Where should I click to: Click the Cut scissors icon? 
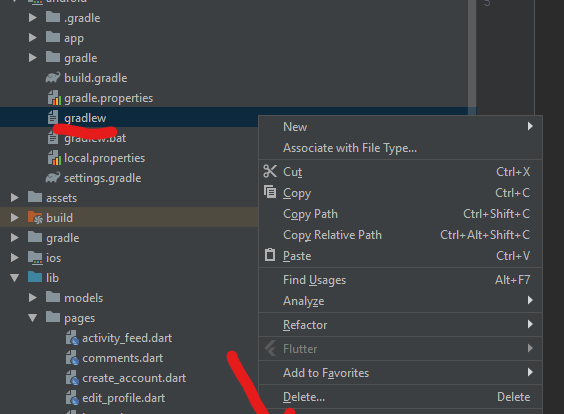(270, 172)
